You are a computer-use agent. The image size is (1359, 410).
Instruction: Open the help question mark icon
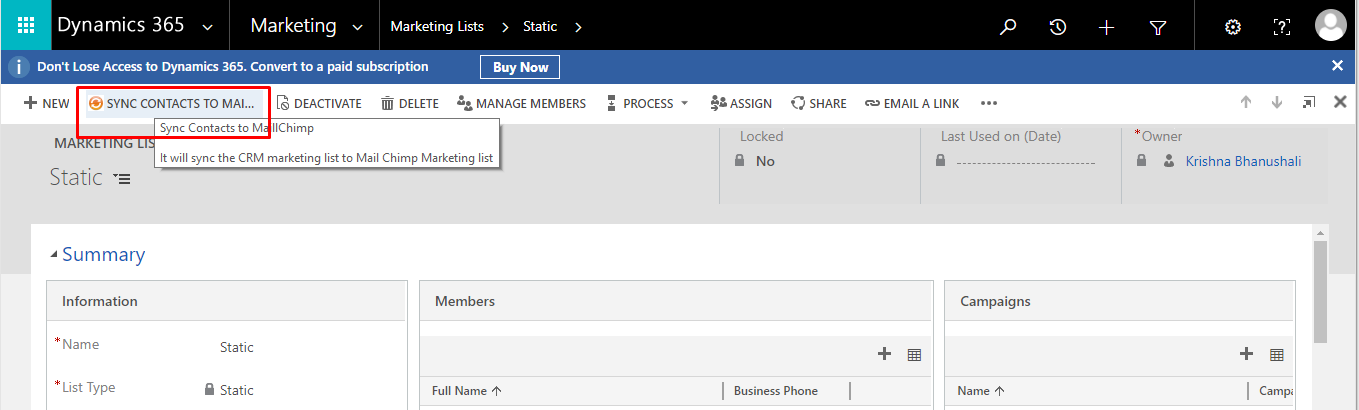1281,27
